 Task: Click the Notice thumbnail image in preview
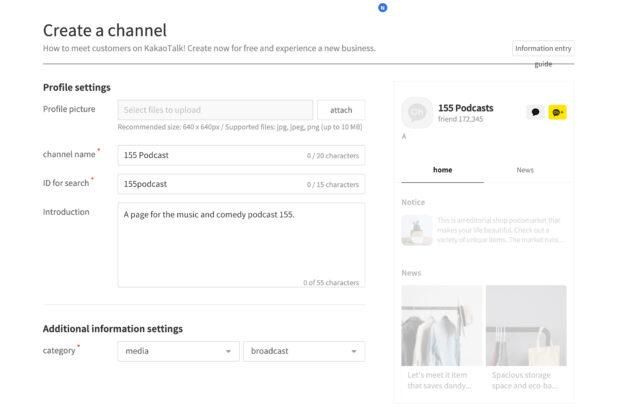[417, 230]
